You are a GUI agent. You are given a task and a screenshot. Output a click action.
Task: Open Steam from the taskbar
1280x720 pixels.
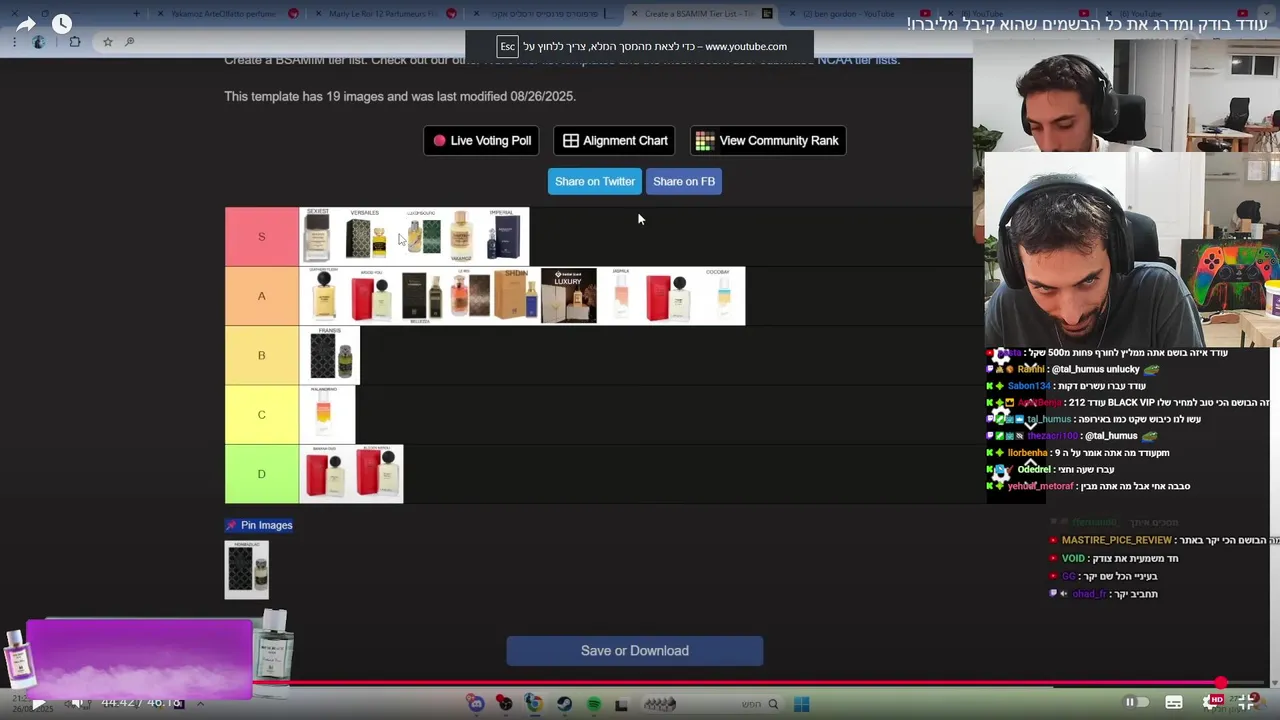pos(564,704)
